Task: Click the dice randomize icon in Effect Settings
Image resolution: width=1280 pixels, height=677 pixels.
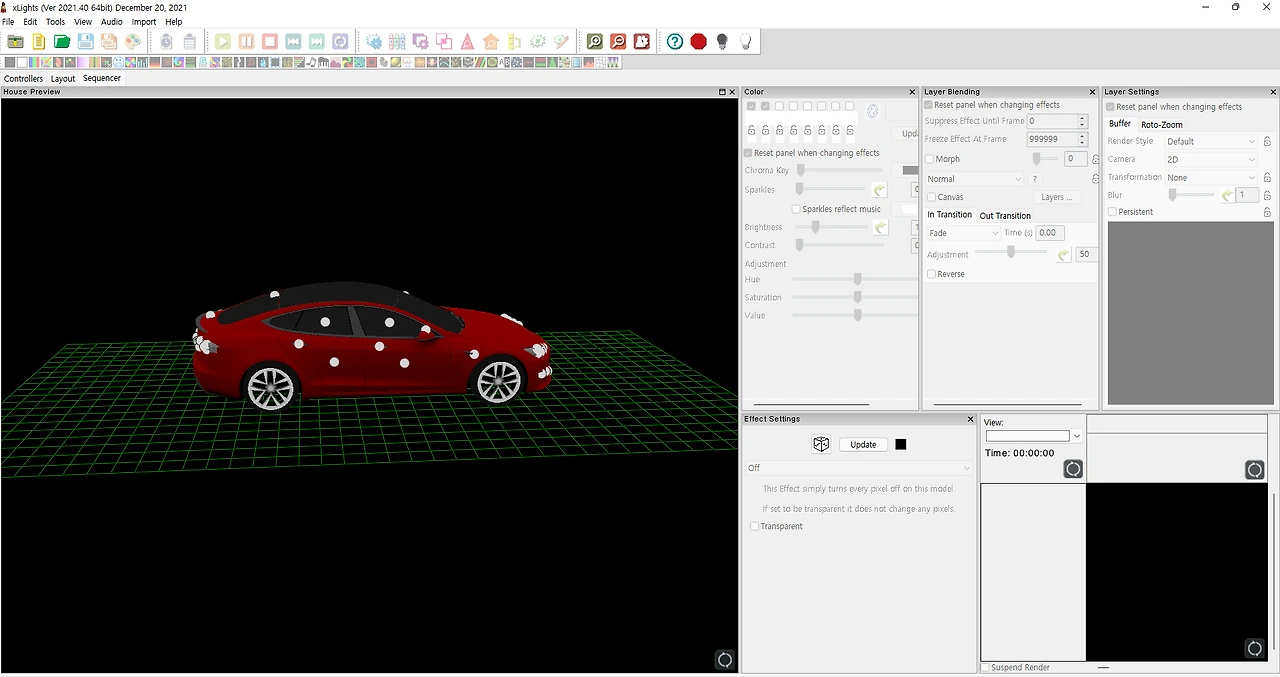Action: click(821, 444)
